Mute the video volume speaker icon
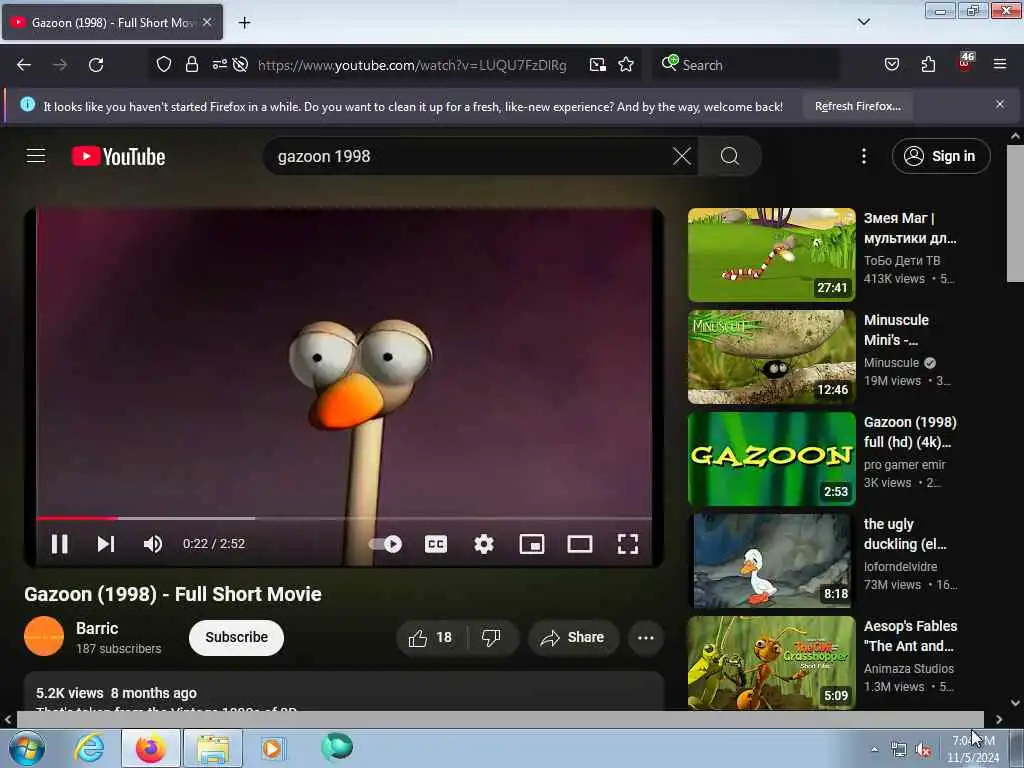Screen dimensions: 1024x768 click(153, 544)
